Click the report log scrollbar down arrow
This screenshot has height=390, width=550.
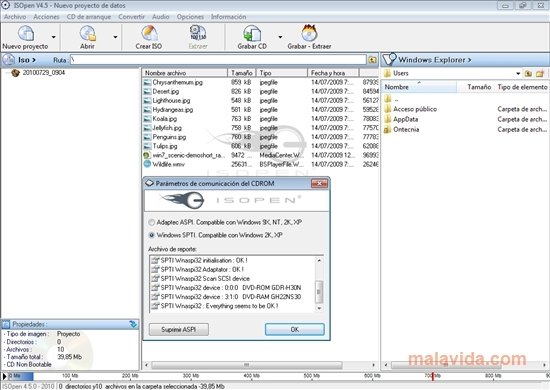pyautogui.click(x=319, y=308)
